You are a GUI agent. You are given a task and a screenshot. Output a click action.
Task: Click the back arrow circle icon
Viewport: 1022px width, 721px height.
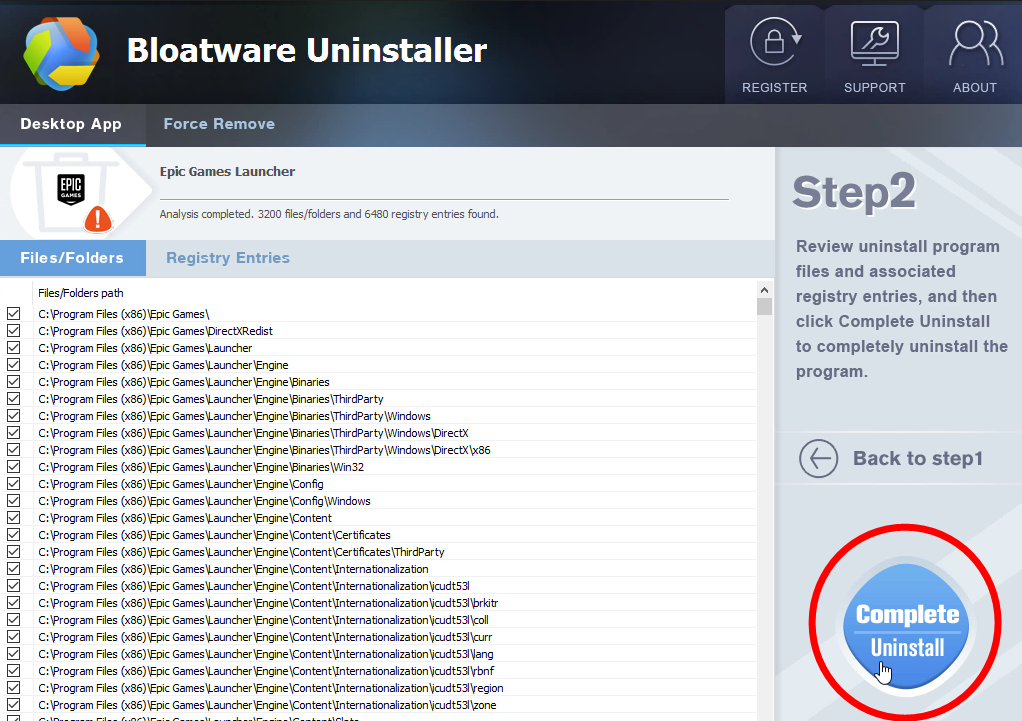819,458
